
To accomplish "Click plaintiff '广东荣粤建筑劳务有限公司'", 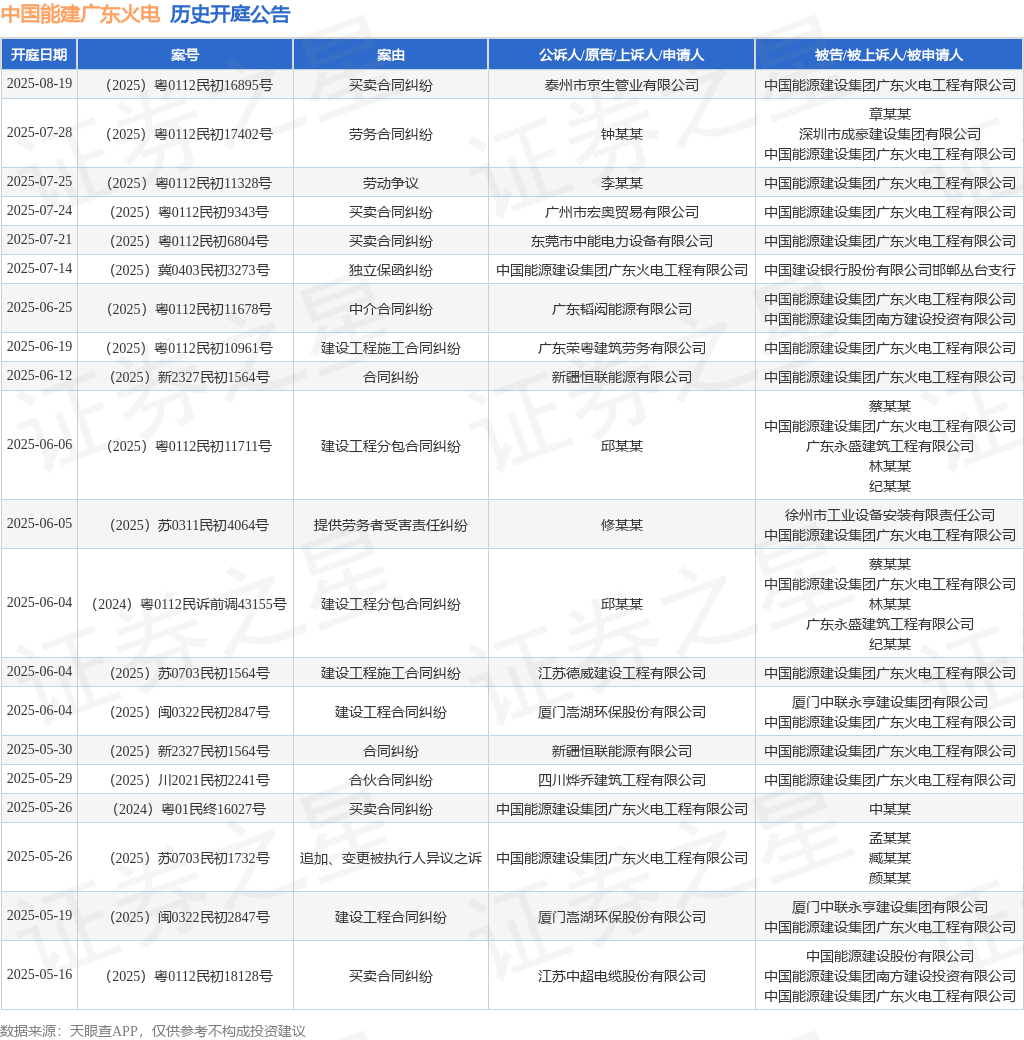I will tap(621, 348).
